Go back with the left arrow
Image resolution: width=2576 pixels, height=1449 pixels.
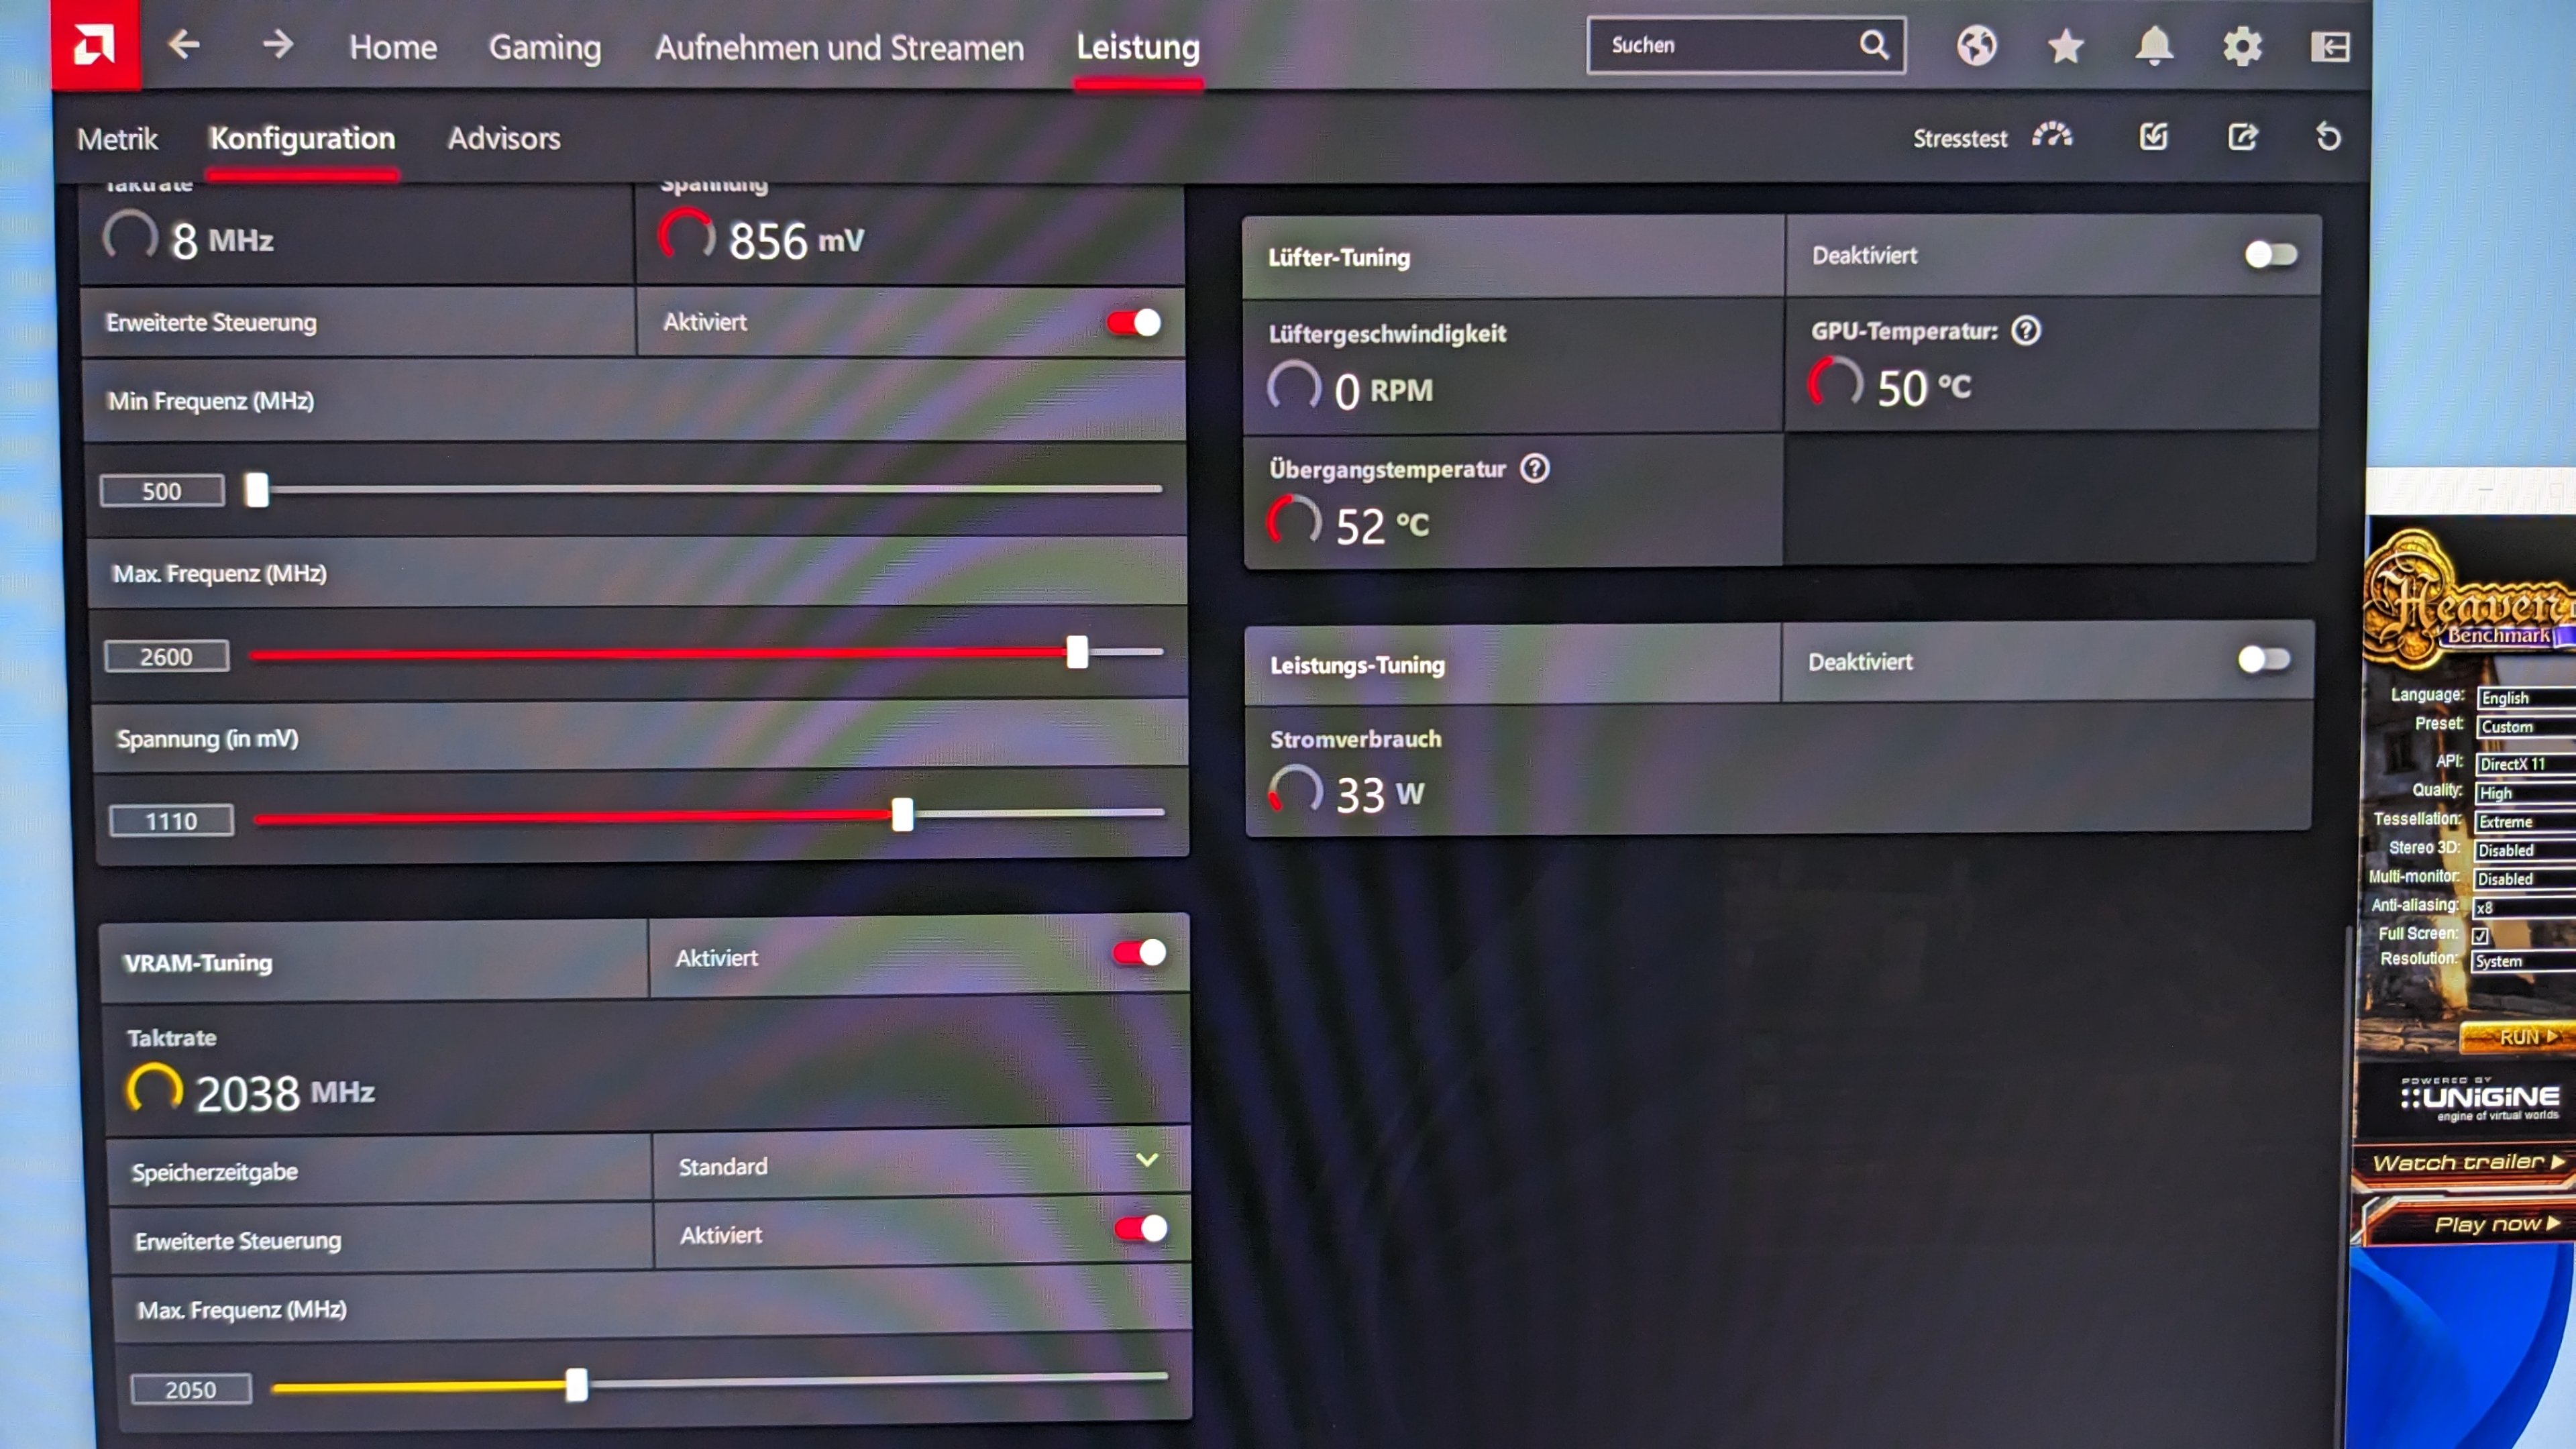pos(184,45)
